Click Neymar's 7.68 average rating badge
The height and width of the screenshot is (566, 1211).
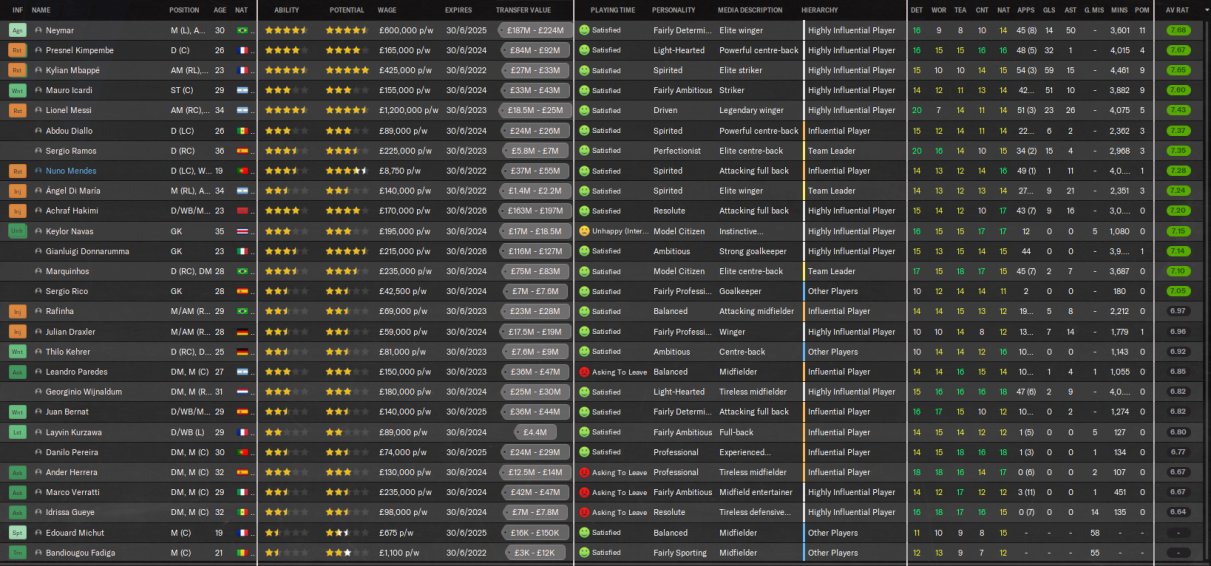tap(1178, 31)
